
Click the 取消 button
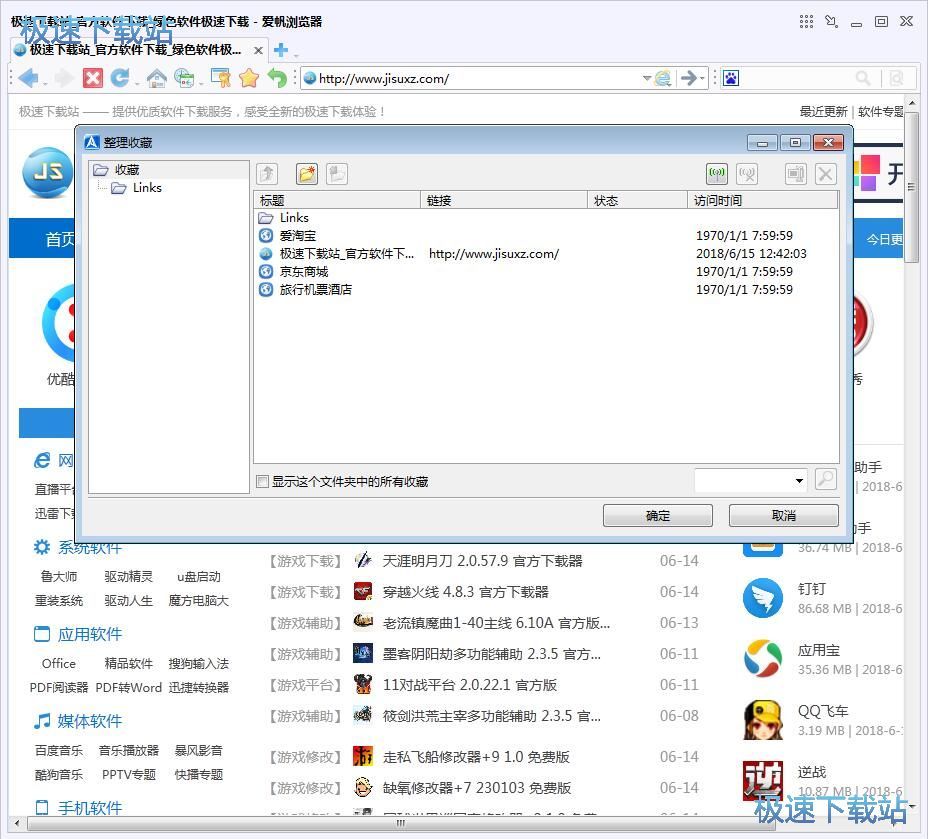(784, 515)
